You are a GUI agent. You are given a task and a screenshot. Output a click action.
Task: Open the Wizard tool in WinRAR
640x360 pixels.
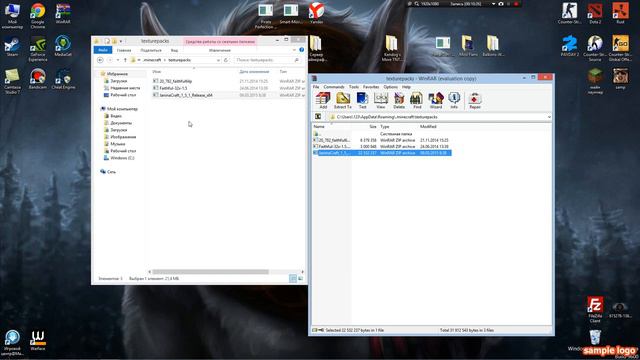(436, 100)
